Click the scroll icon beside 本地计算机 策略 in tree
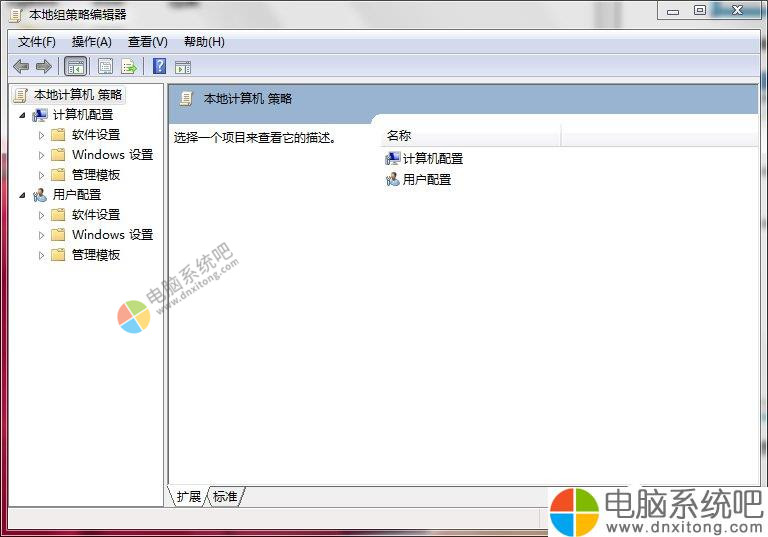The width and height of the screenshot is (768, 537). click(x=21, y=95)
